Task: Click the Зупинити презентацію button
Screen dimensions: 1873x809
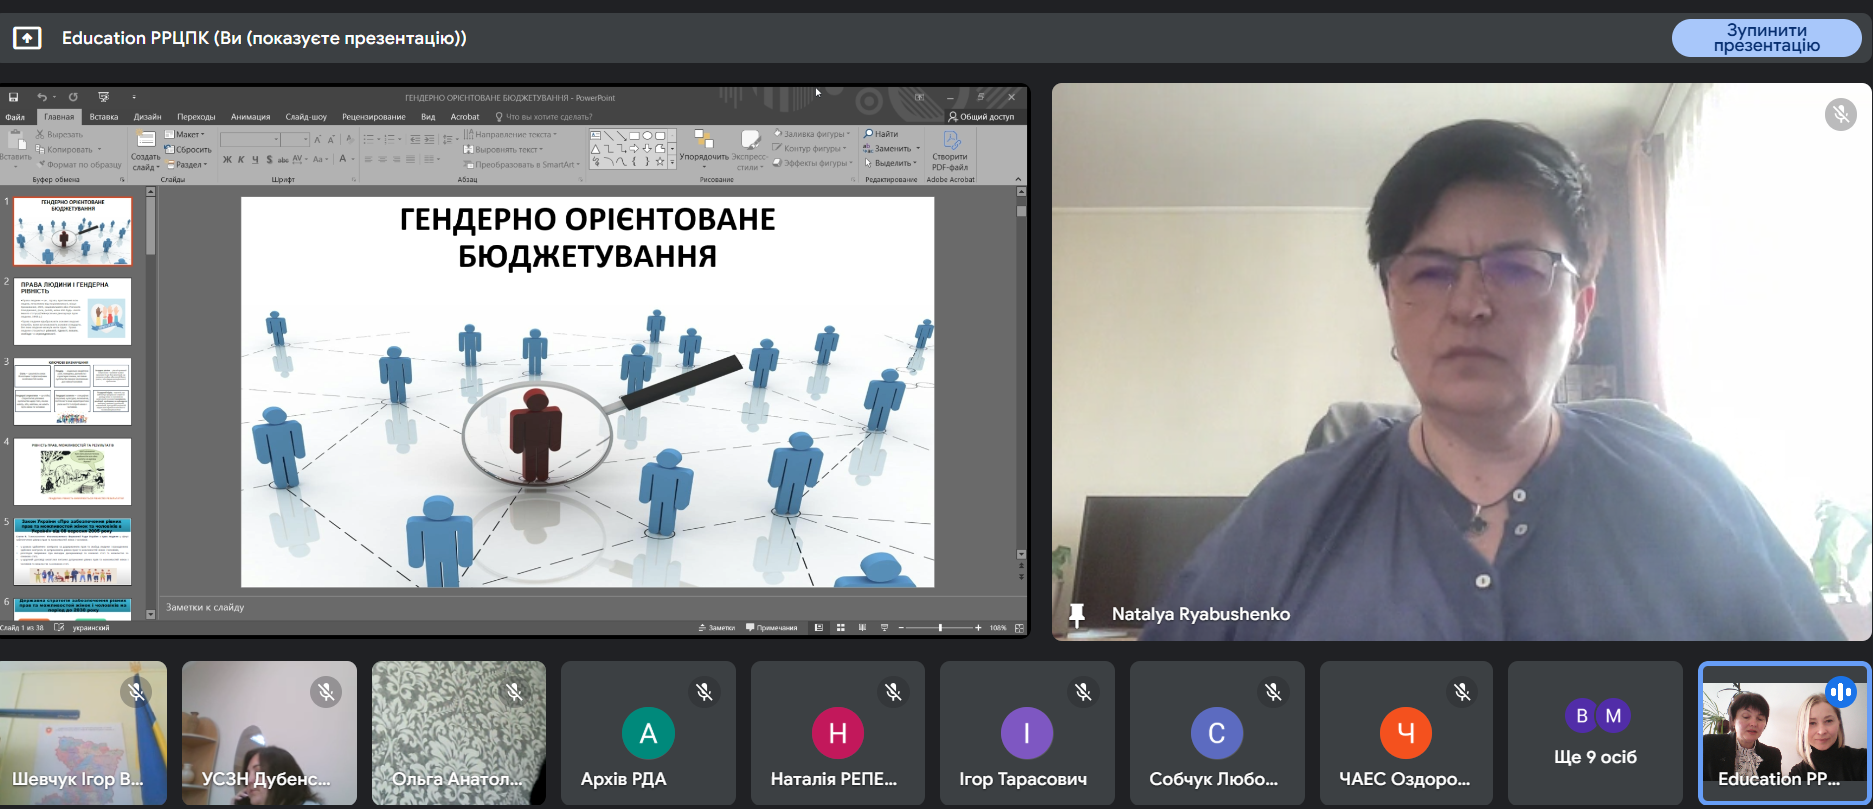Action: point(1766,38)
